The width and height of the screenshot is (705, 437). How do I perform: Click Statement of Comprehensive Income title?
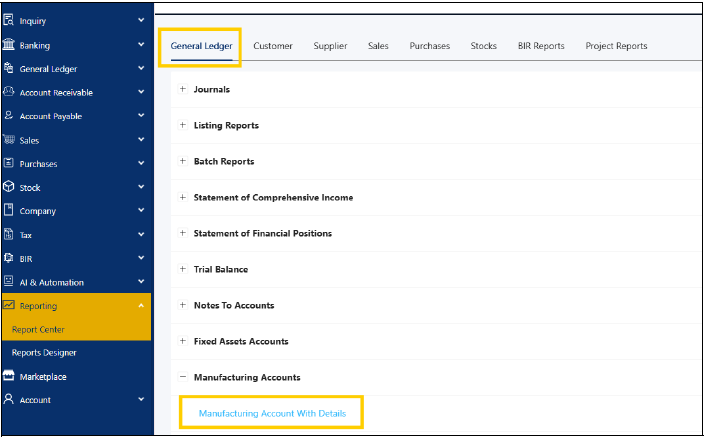(273, 197)
